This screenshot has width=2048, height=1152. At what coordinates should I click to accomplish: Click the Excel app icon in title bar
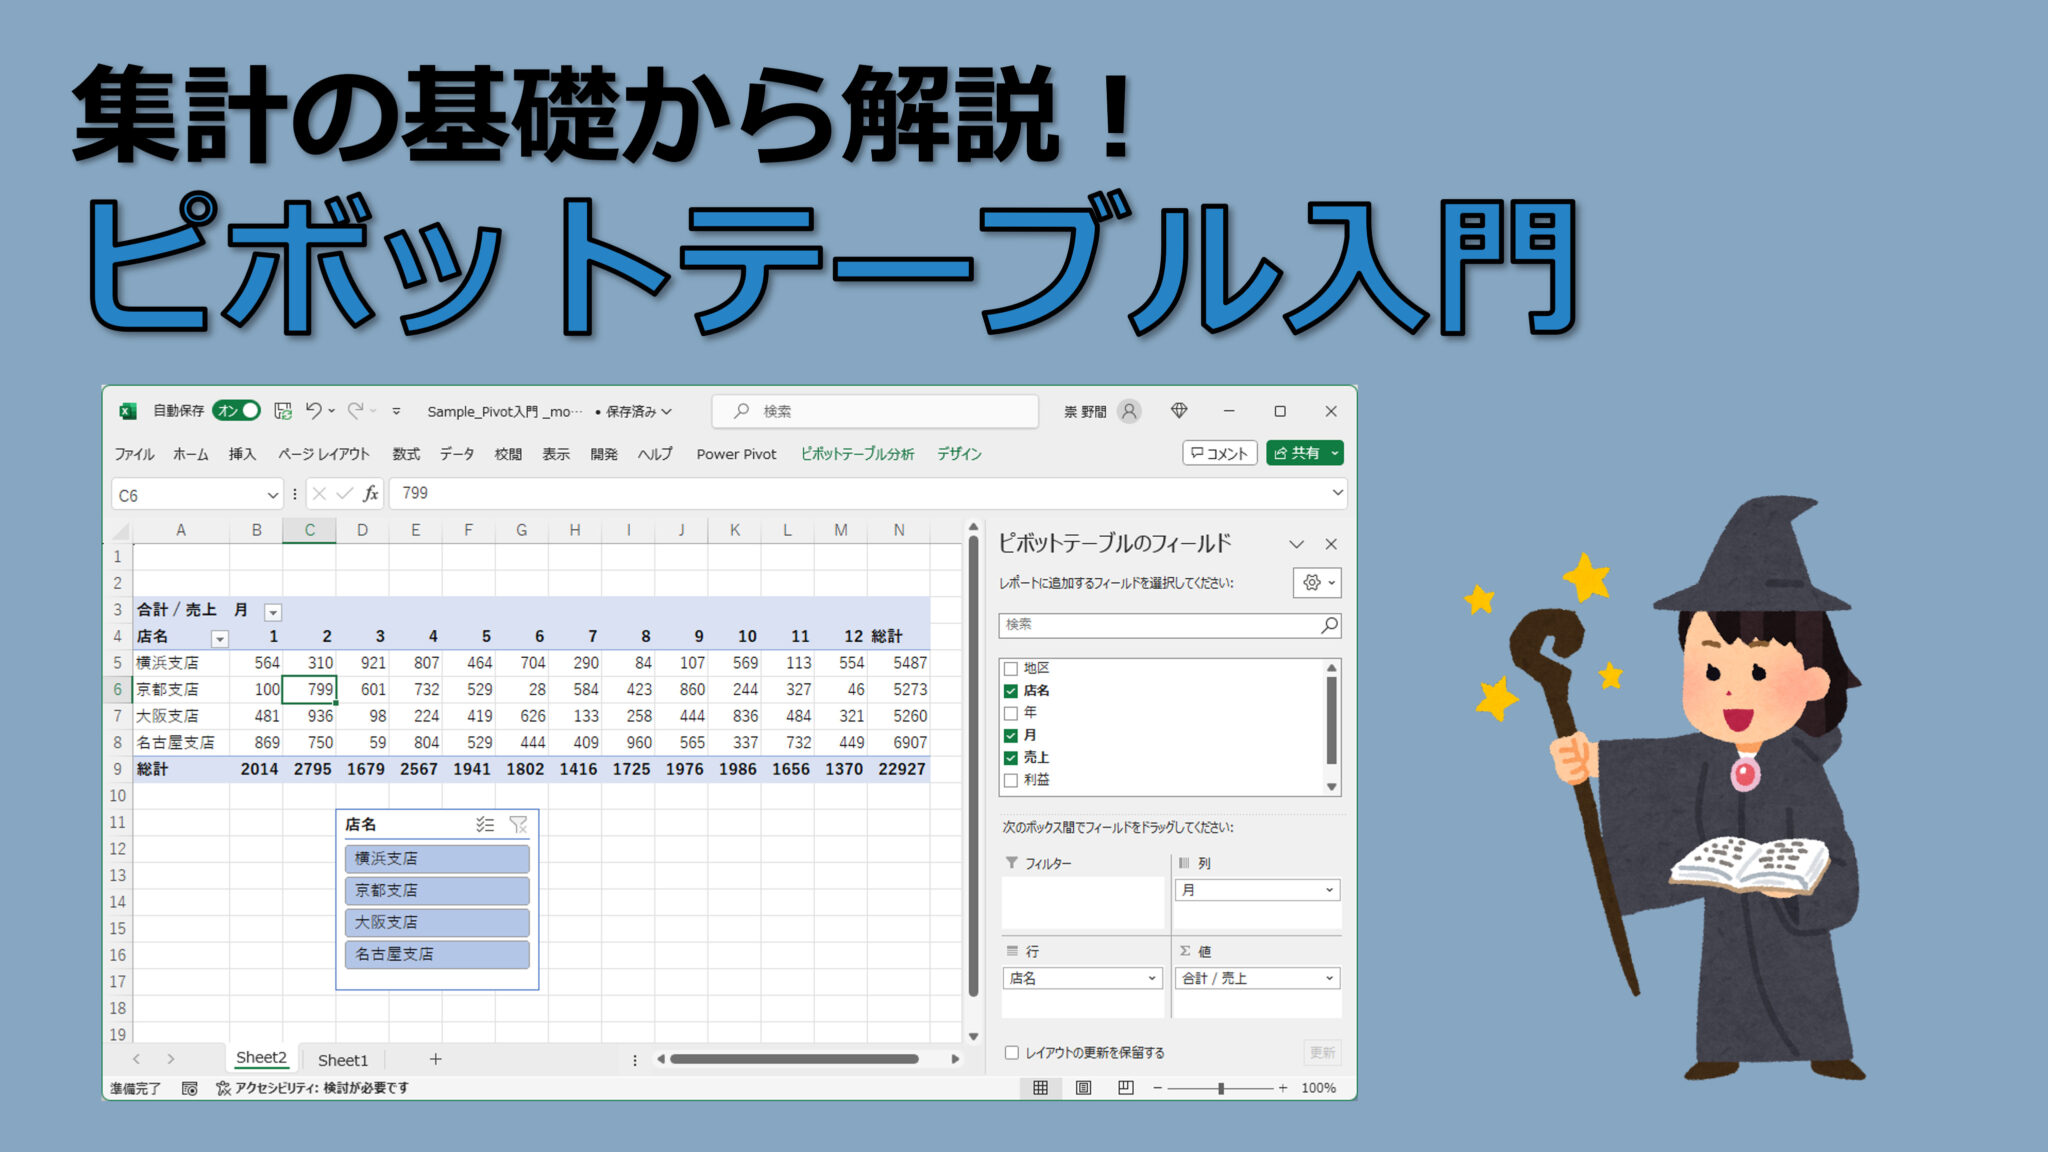pos(127,411)
